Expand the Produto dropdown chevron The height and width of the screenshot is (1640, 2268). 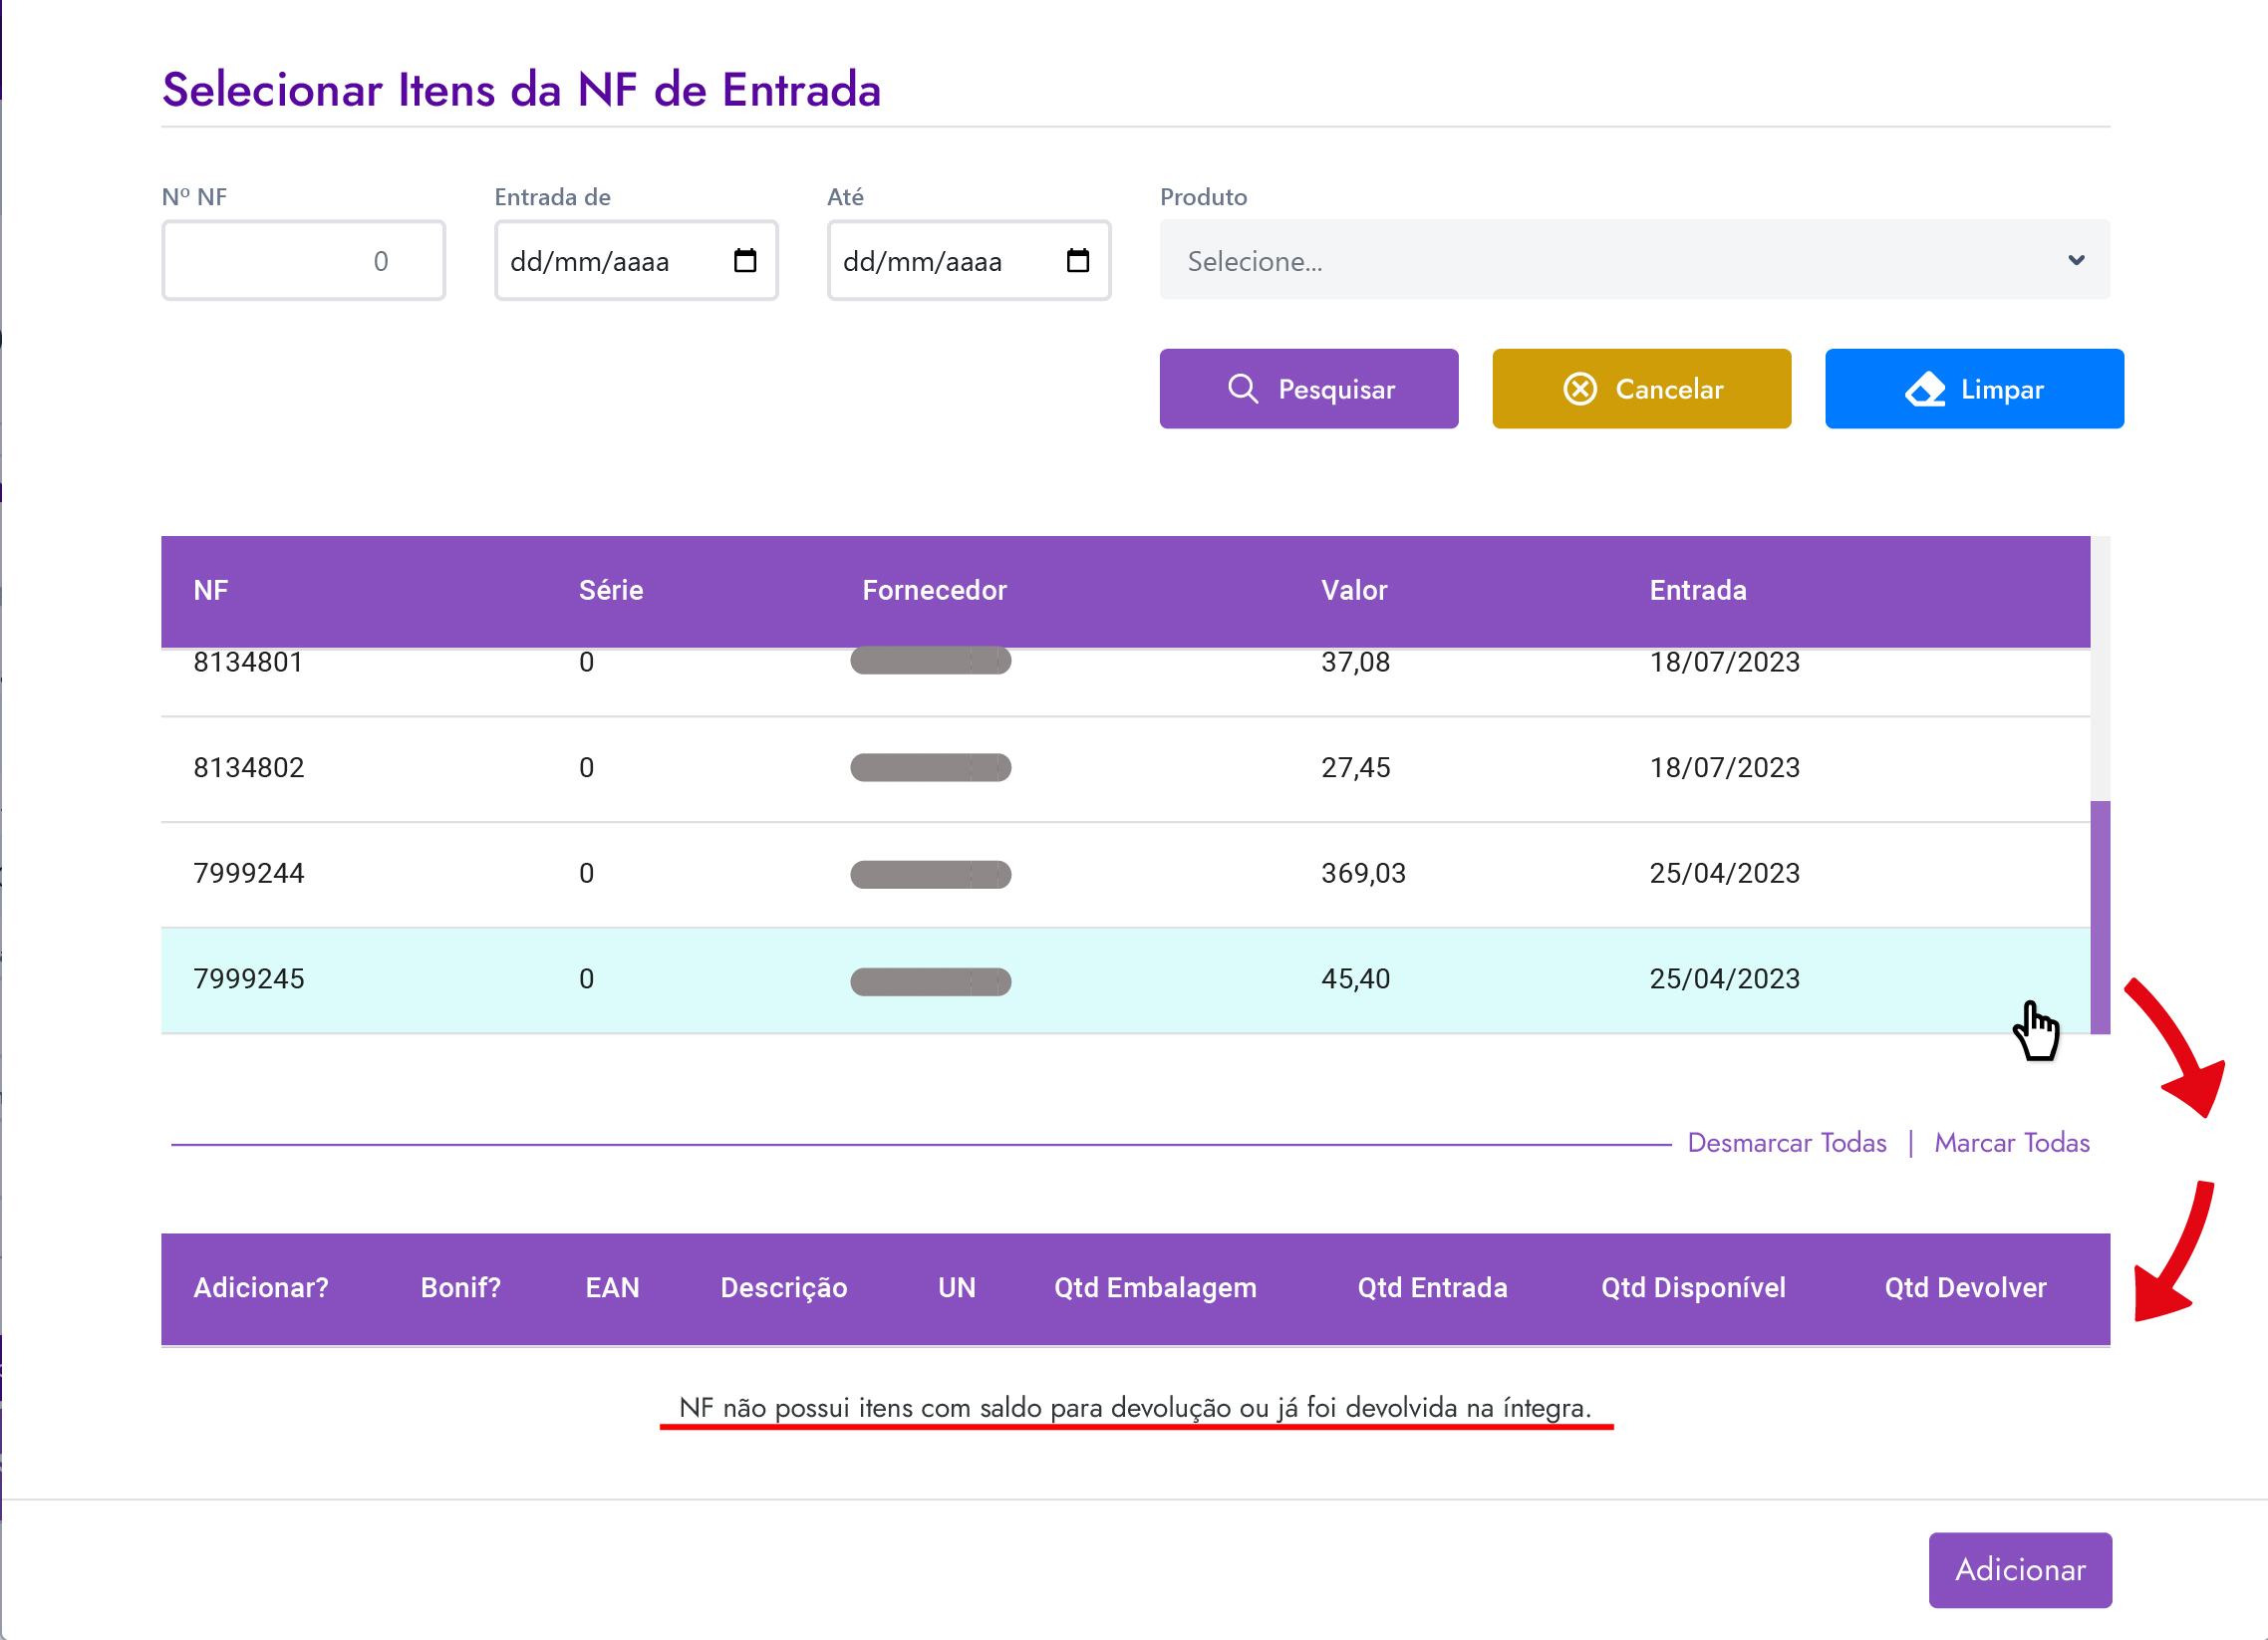2076,260
